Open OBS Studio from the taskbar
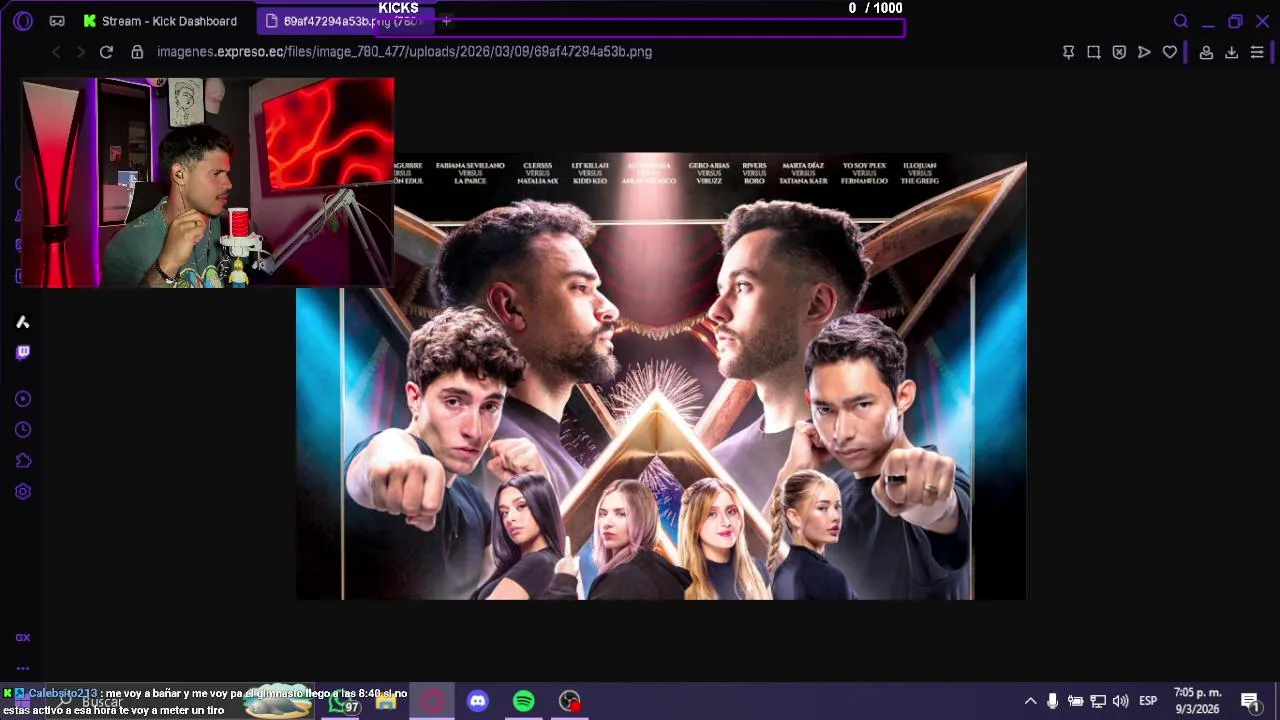 (570, 702)
